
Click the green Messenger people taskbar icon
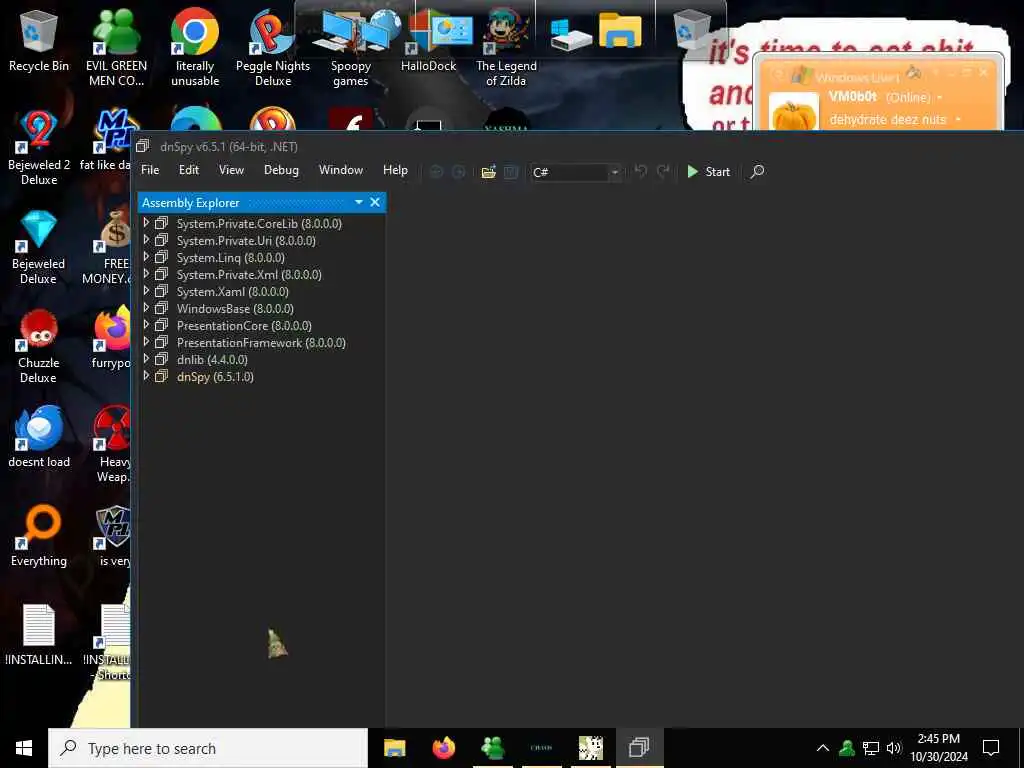click(x=493, y=747)
